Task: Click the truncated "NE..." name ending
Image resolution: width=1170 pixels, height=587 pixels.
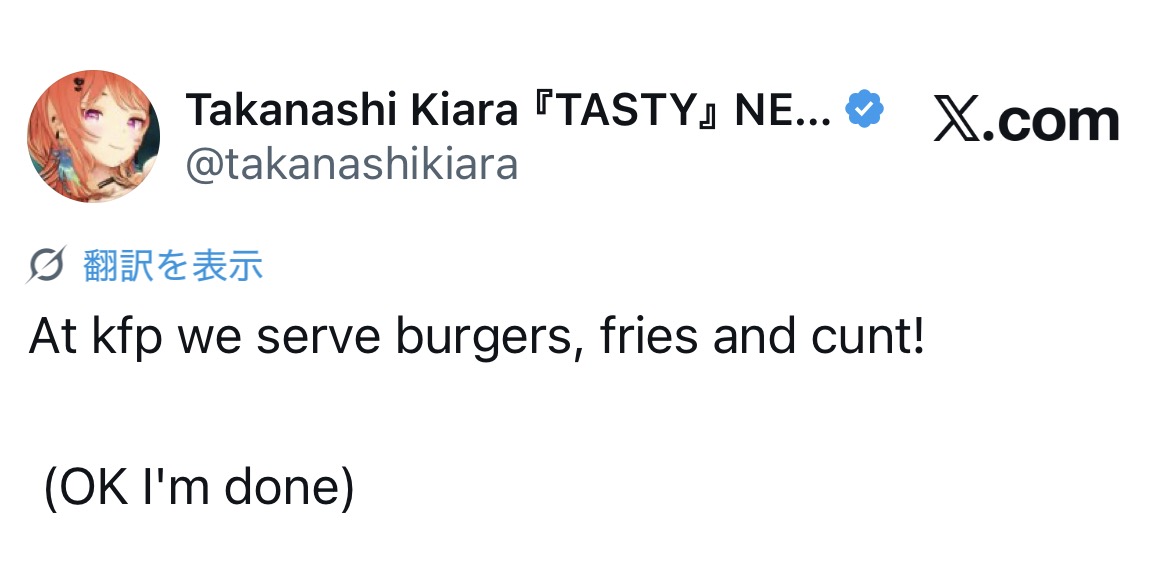Action: click(782, 111)
